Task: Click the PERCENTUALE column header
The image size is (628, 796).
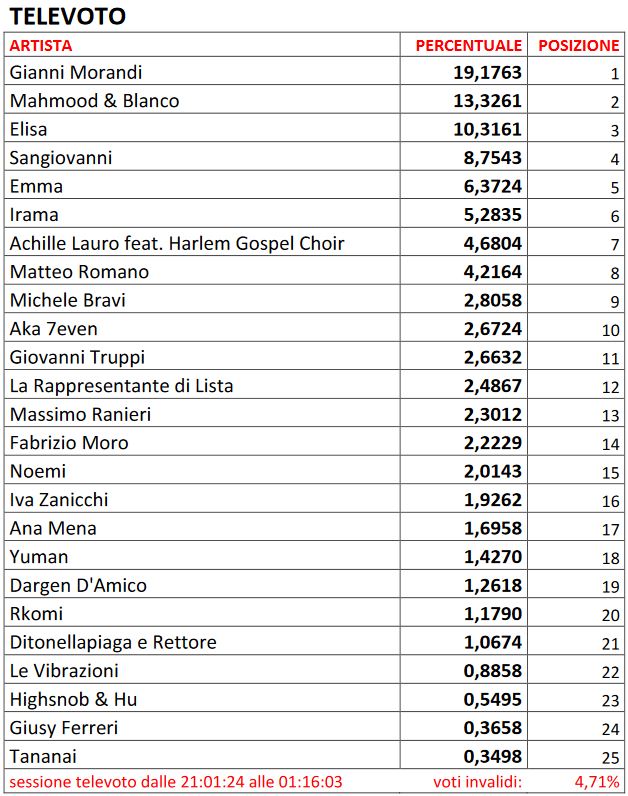Action: click(x=468, y=46)
